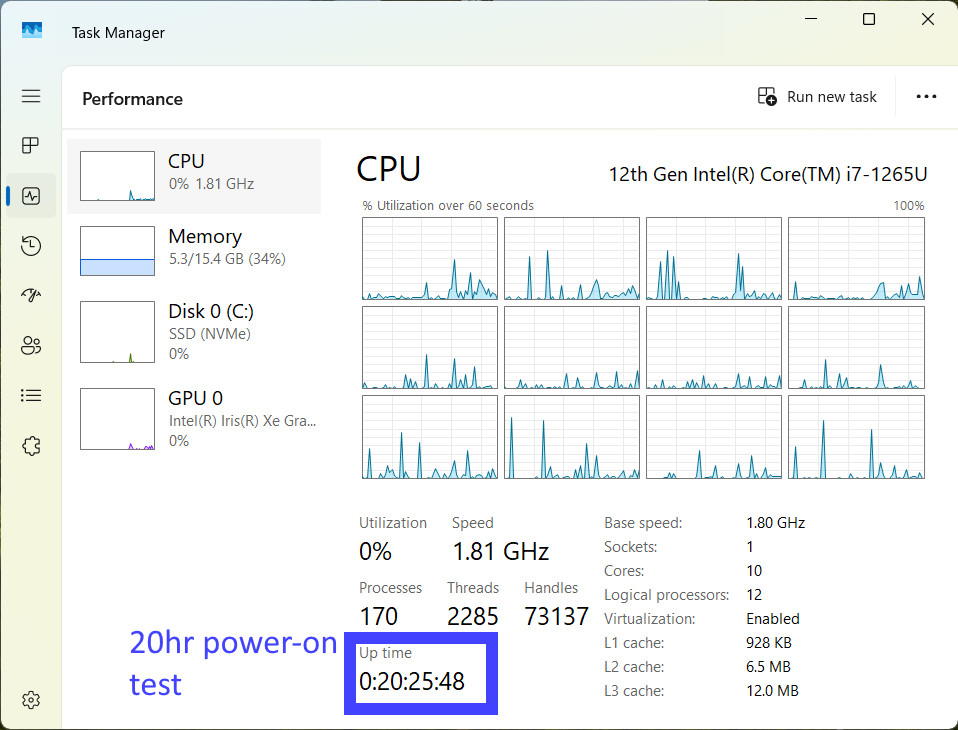Screen dimensions: 958x730
Task: Maximize the Task Manager window
Action: 869,19
